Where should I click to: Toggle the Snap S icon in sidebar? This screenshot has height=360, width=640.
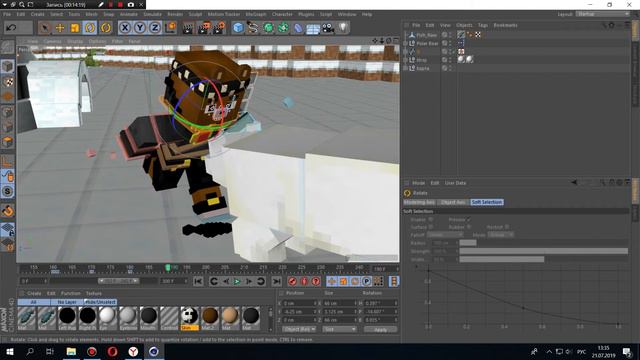point(8,191)
